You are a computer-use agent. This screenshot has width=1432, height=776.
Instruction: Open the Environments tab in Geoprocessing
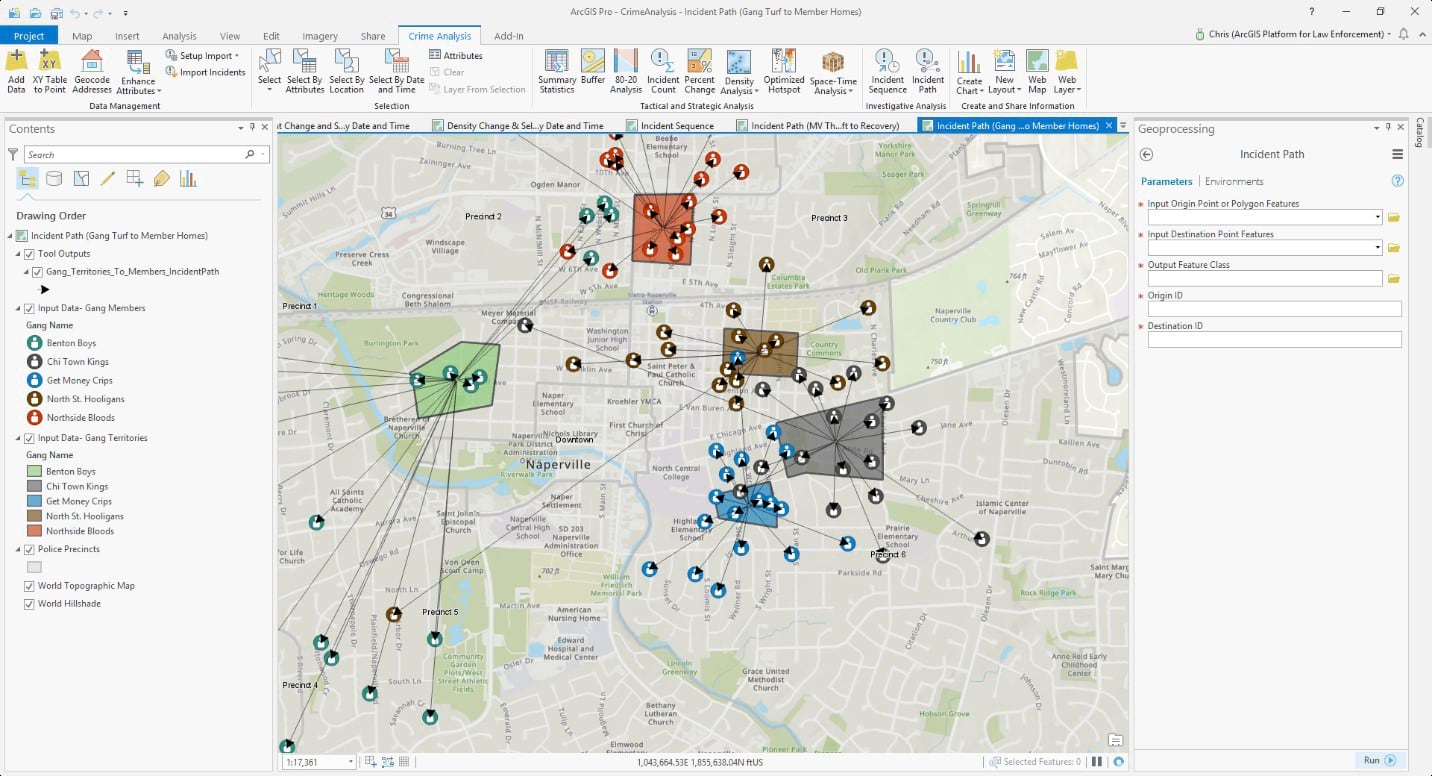coord(1234,182)
